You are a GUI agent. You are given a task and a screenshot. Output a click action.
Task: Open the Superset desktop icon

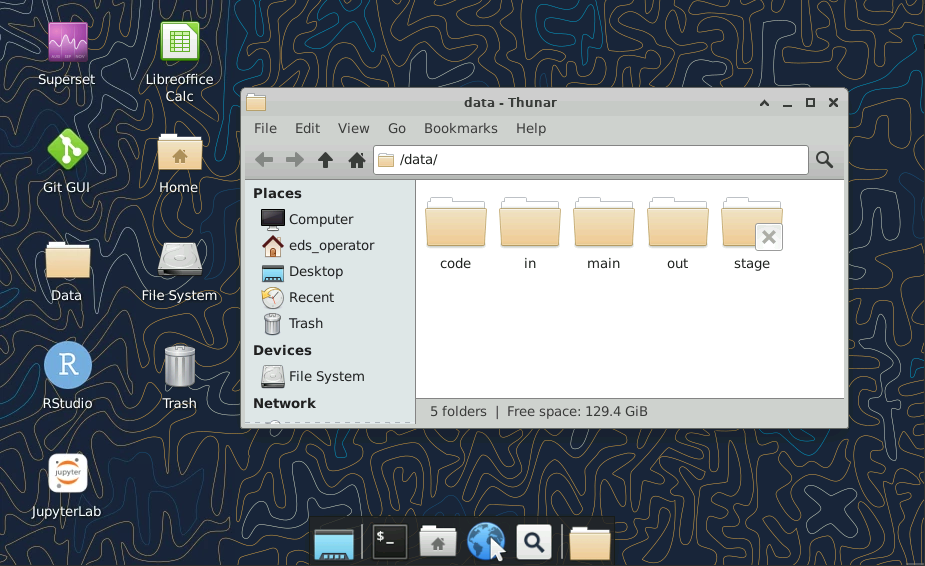coord(67,42)
